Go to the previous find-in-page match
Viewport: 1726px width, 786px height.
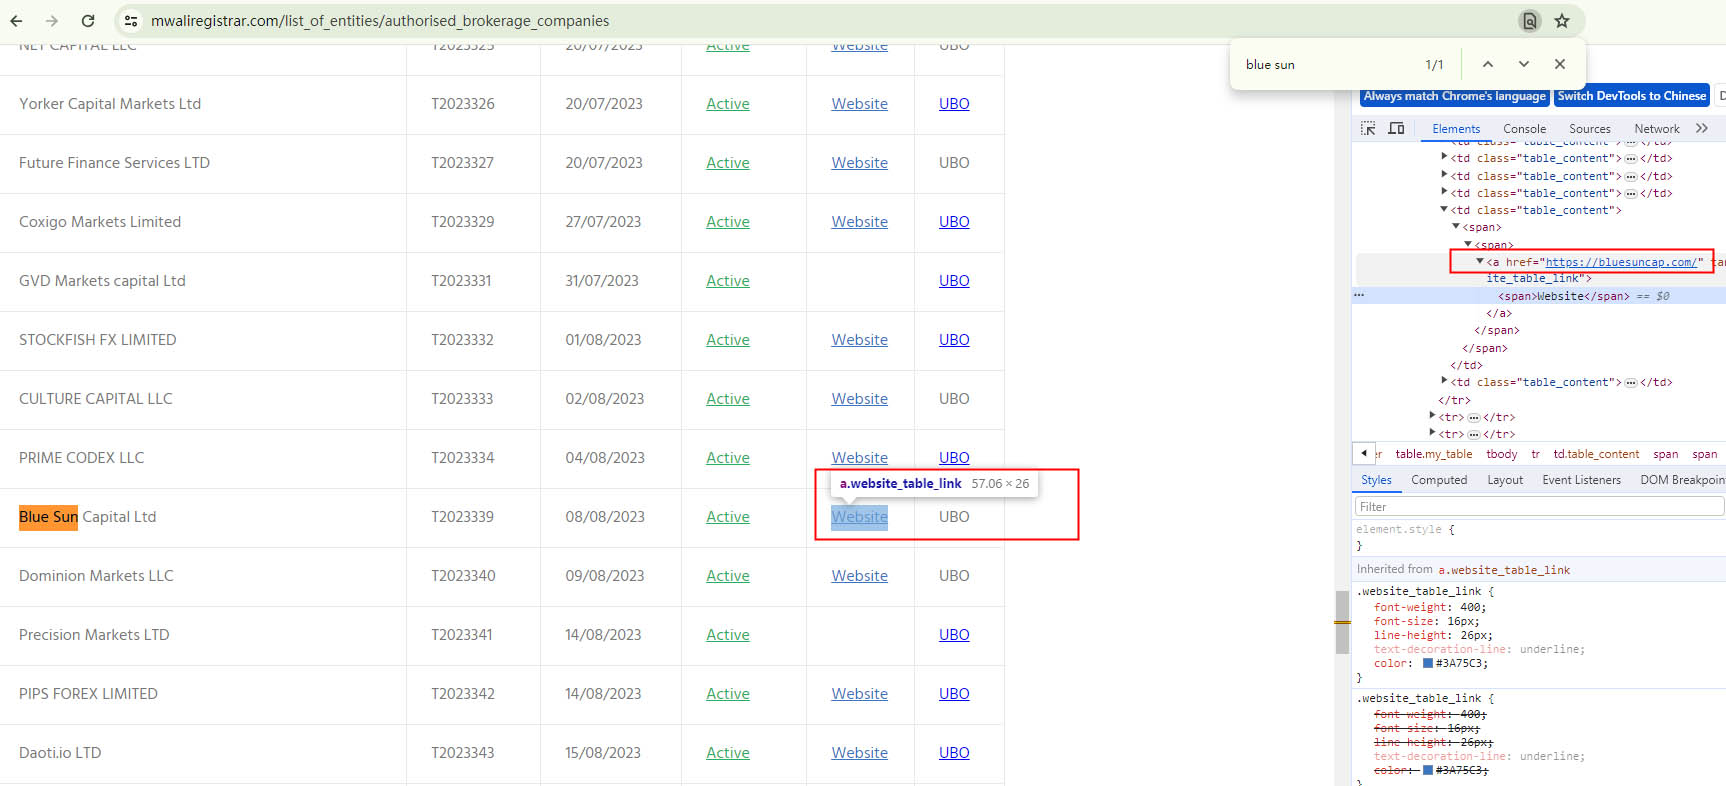1488,64
